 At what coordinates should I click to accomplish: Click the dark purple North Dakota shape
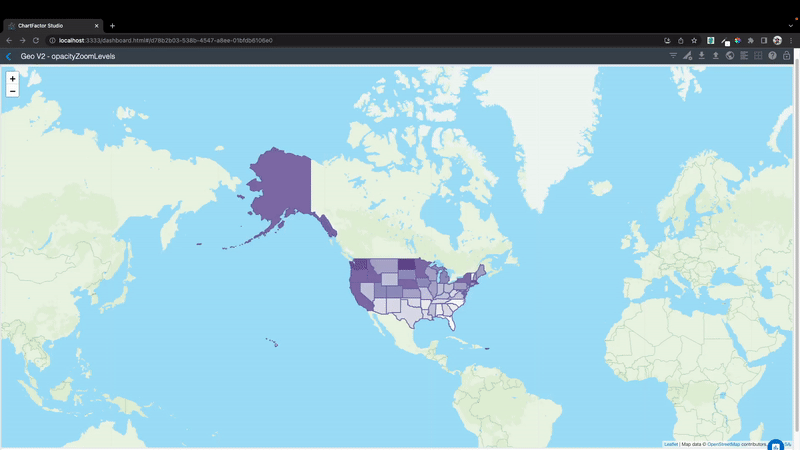tap(407, 264)
